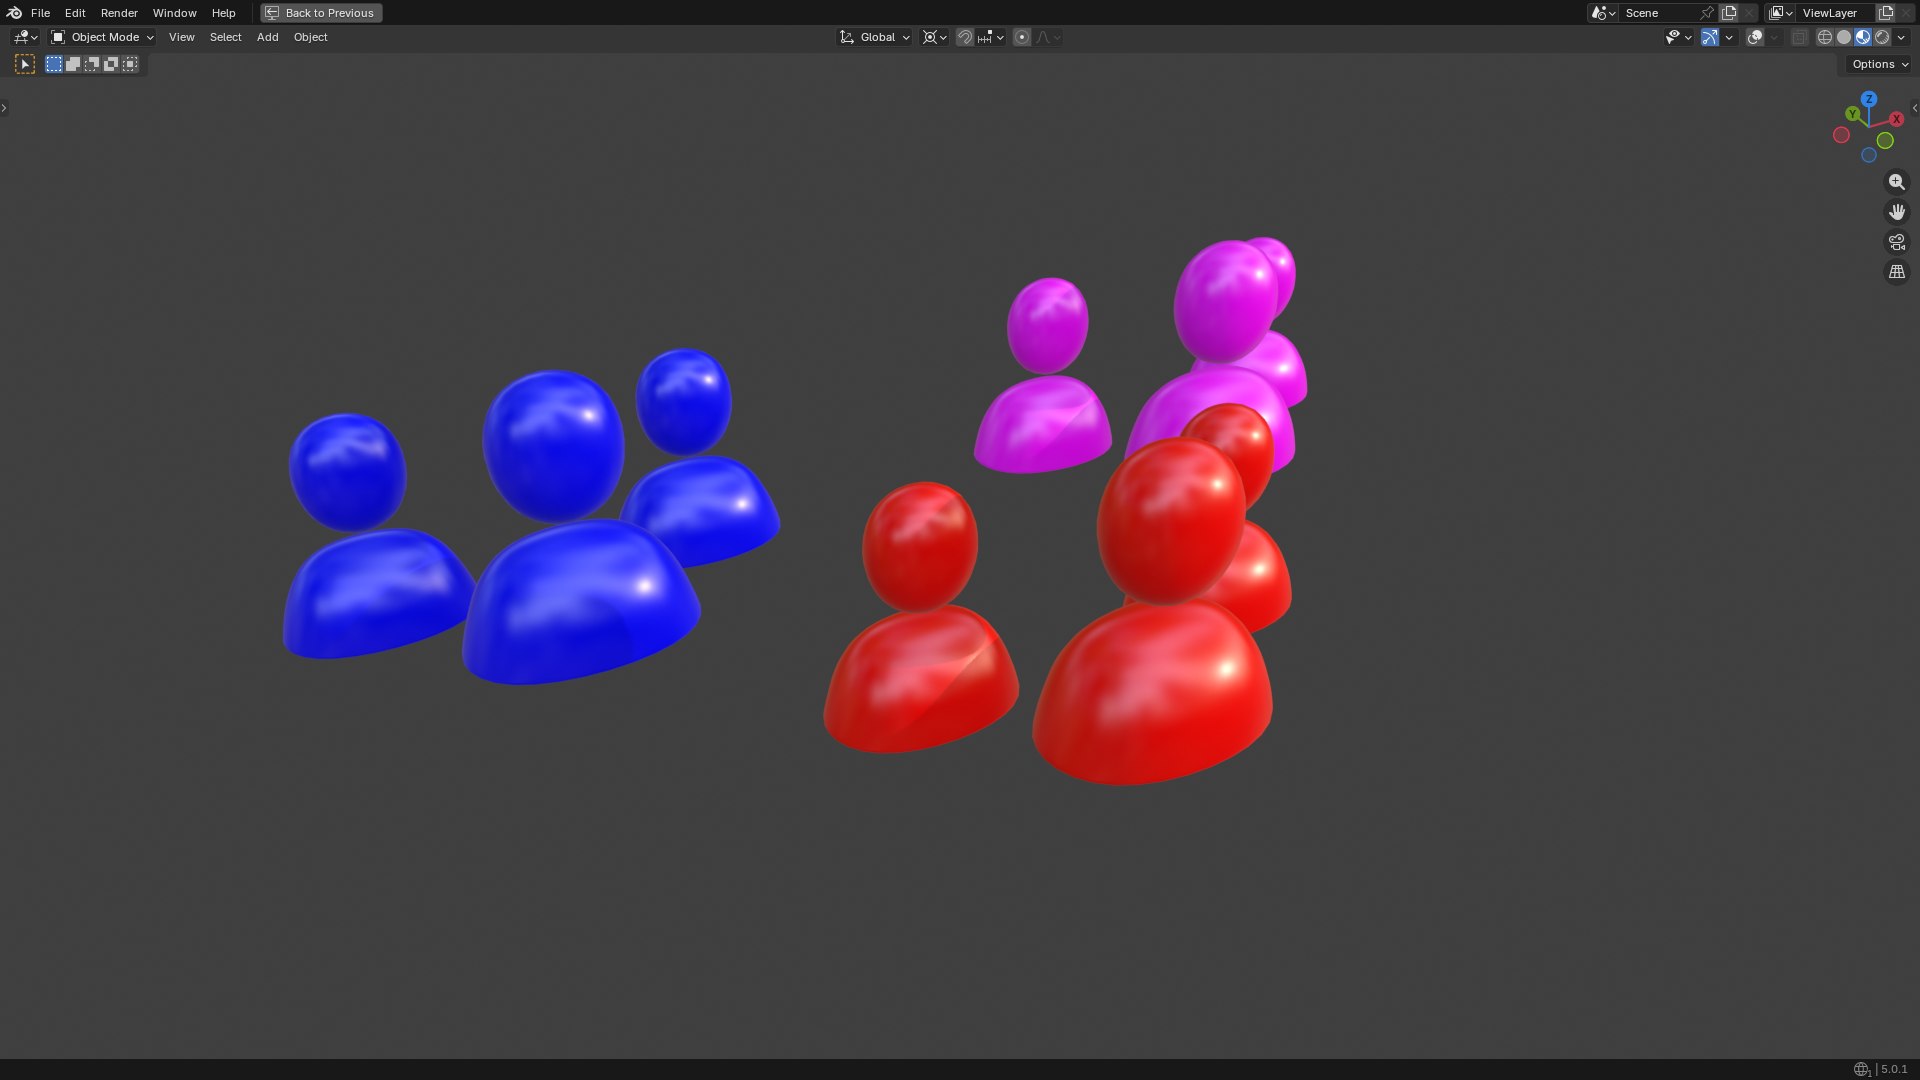
Task: Click the New Scene duplicate icon
Action: coord(1729,13)
